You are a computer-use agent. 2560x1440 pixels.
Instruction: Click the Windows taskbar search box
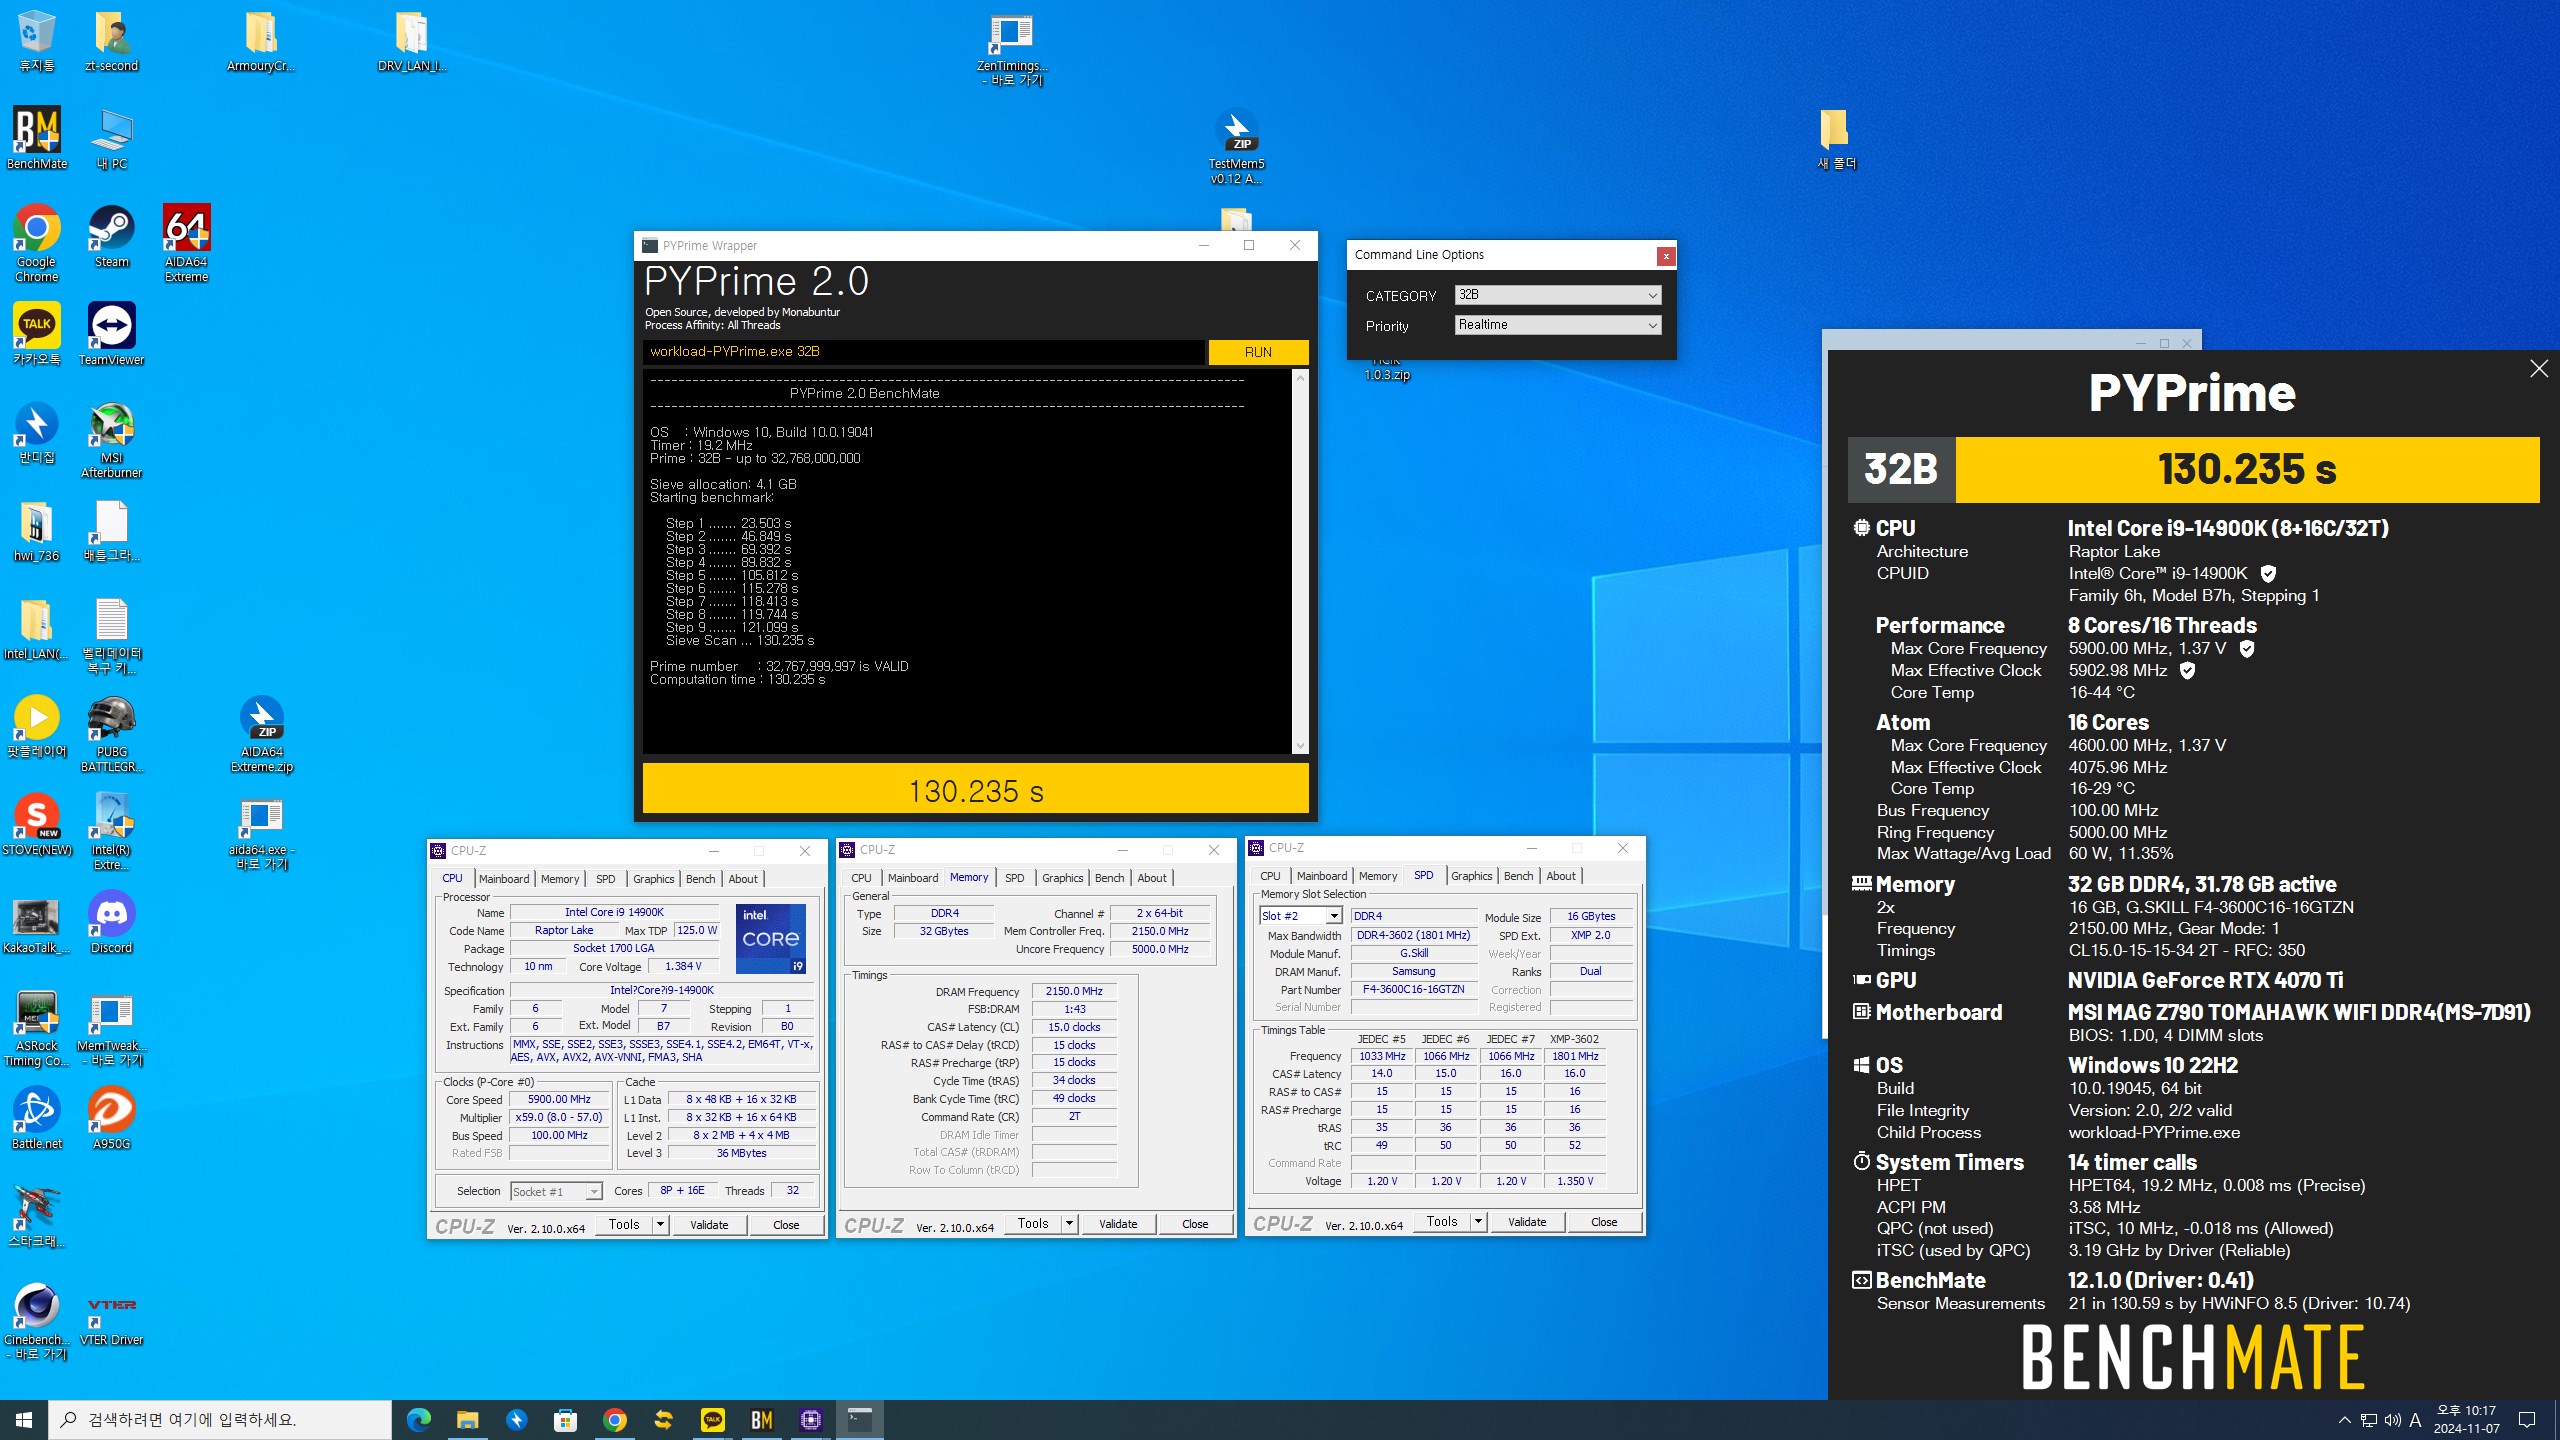pos(220,1419)
